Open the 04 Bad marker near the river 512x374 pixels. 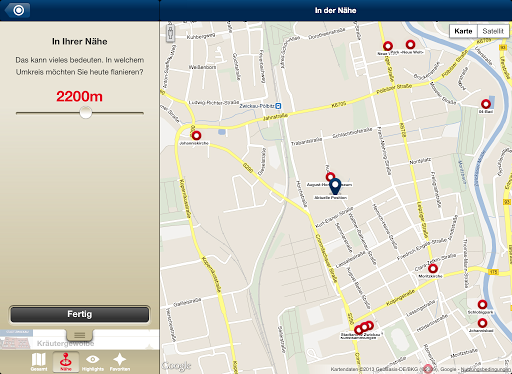[486, 104]
